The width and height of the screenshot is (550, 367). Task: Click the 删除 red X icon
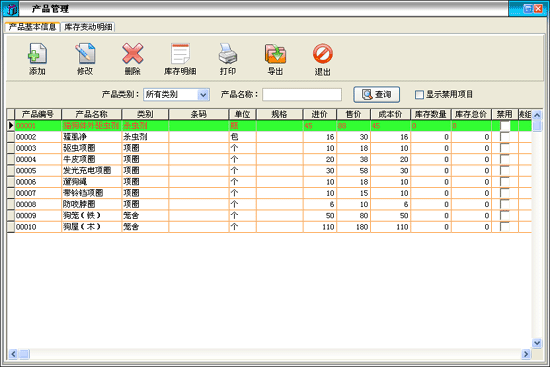click(133, 54)
